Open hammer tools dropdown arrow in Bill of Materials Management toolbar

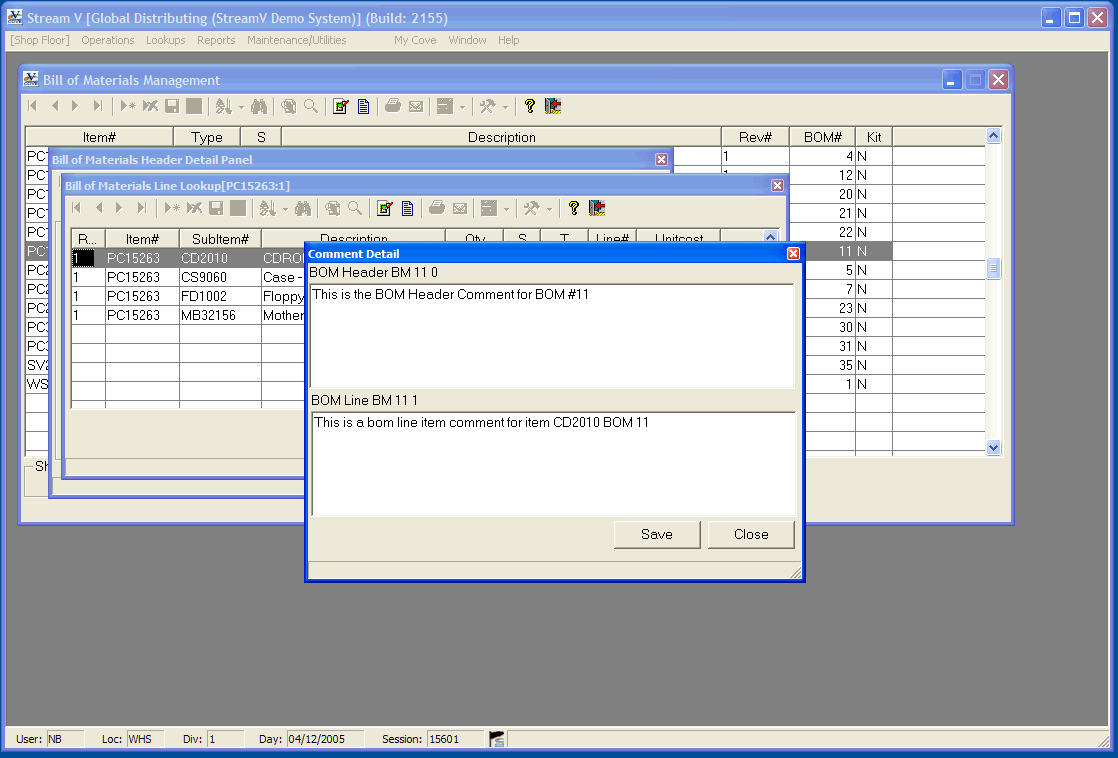click(x=506, y=108)
